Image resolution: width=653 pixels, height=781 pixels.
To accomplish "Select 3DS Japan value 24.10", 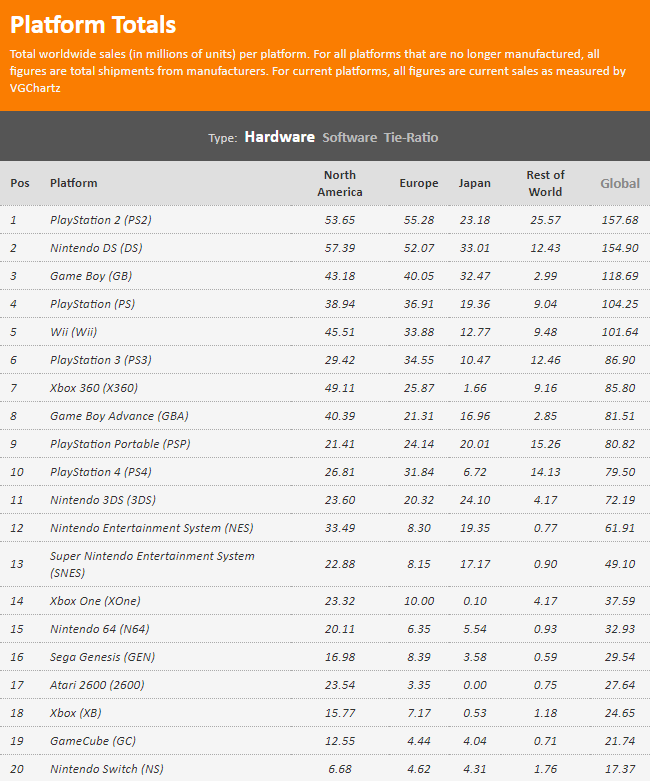I will click(475, 500).
